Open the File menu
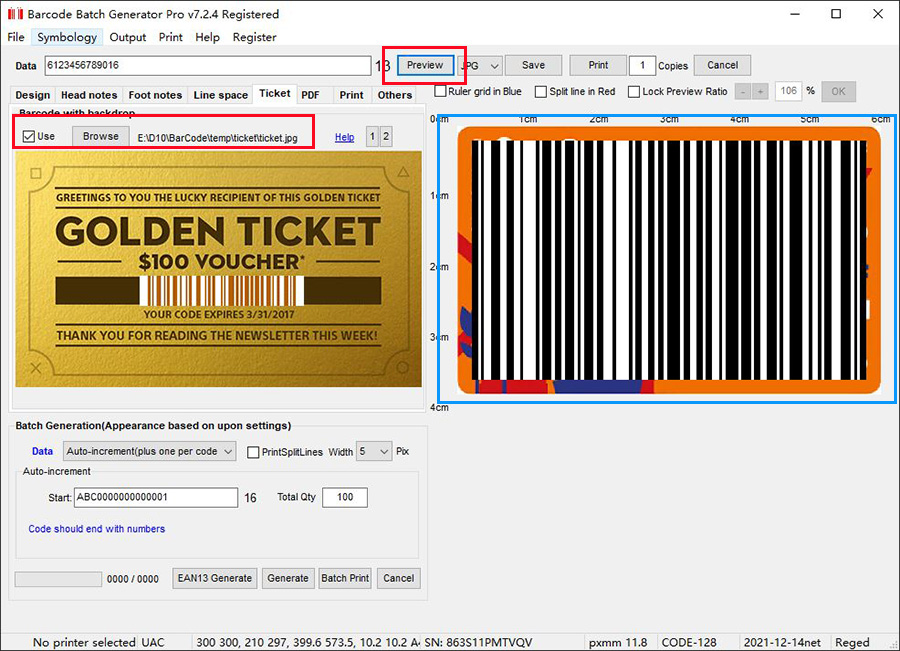This screenshot has height=651, width=900. (16, 37)
